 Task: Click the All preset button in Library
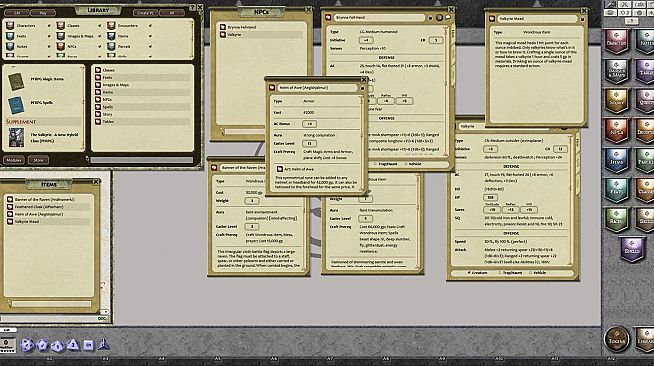click(171, 13)
